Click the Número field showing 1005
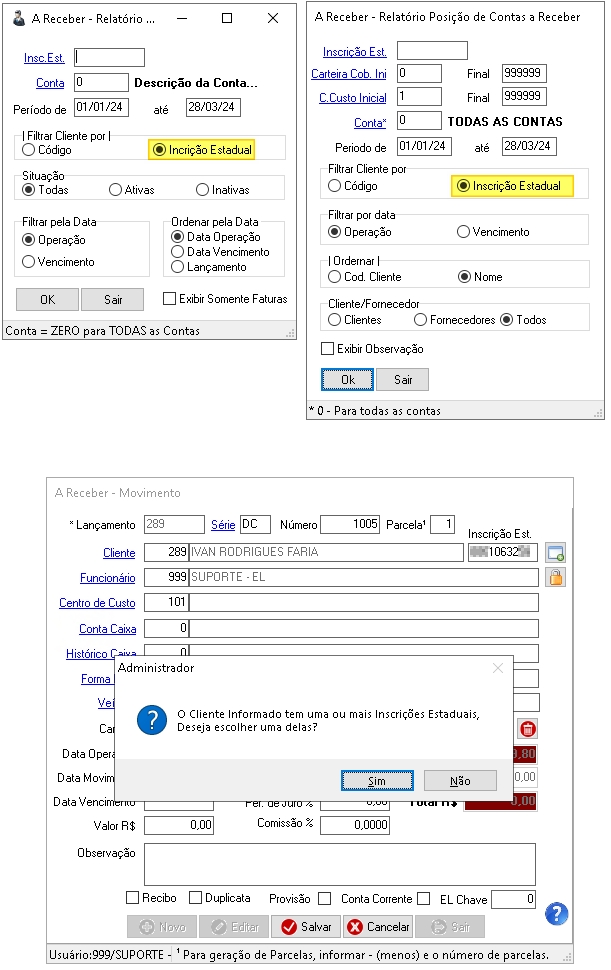 coord(350,524)
